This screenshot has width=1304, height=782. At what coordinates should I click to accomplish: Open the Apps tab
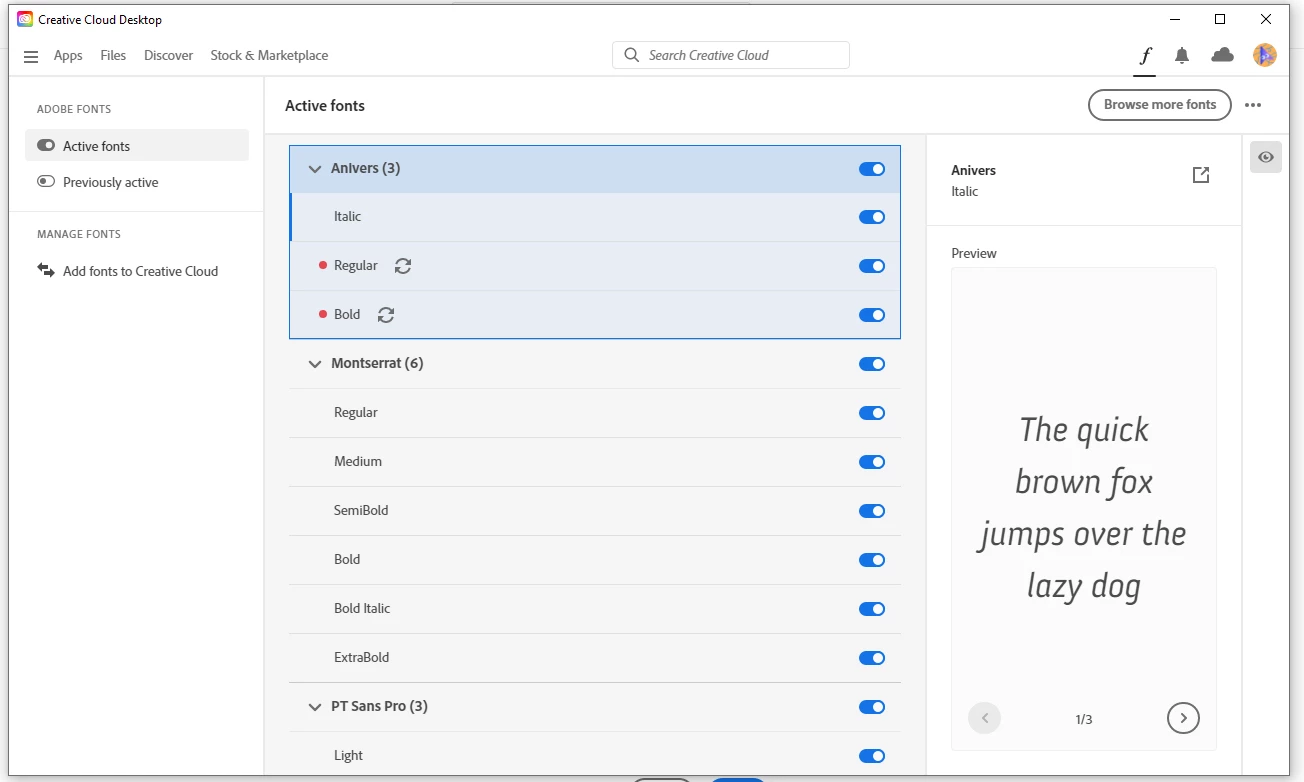pos(68,56)
